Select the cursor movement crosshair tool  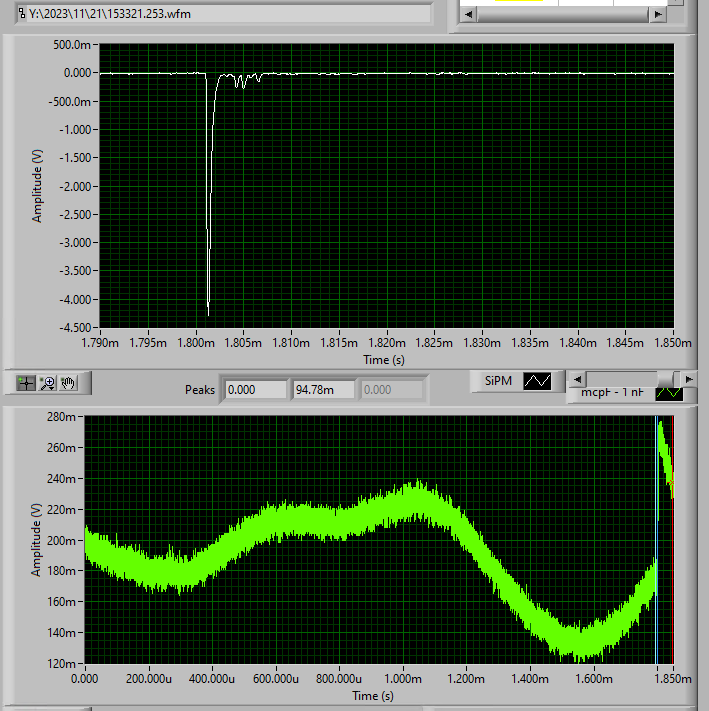click(x=26, y=383)
